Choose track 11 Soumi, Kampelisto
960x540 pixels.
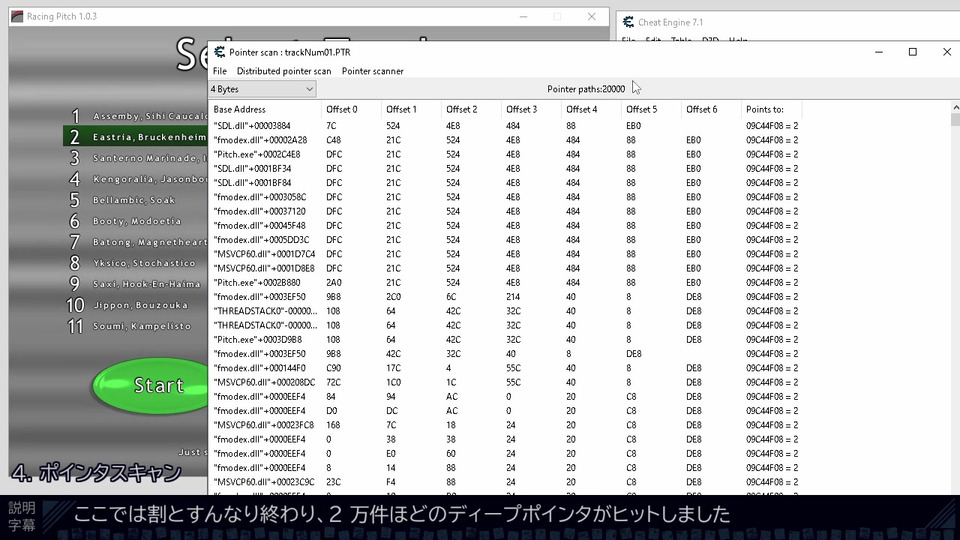pyautogui.click(x=136, y=326)
